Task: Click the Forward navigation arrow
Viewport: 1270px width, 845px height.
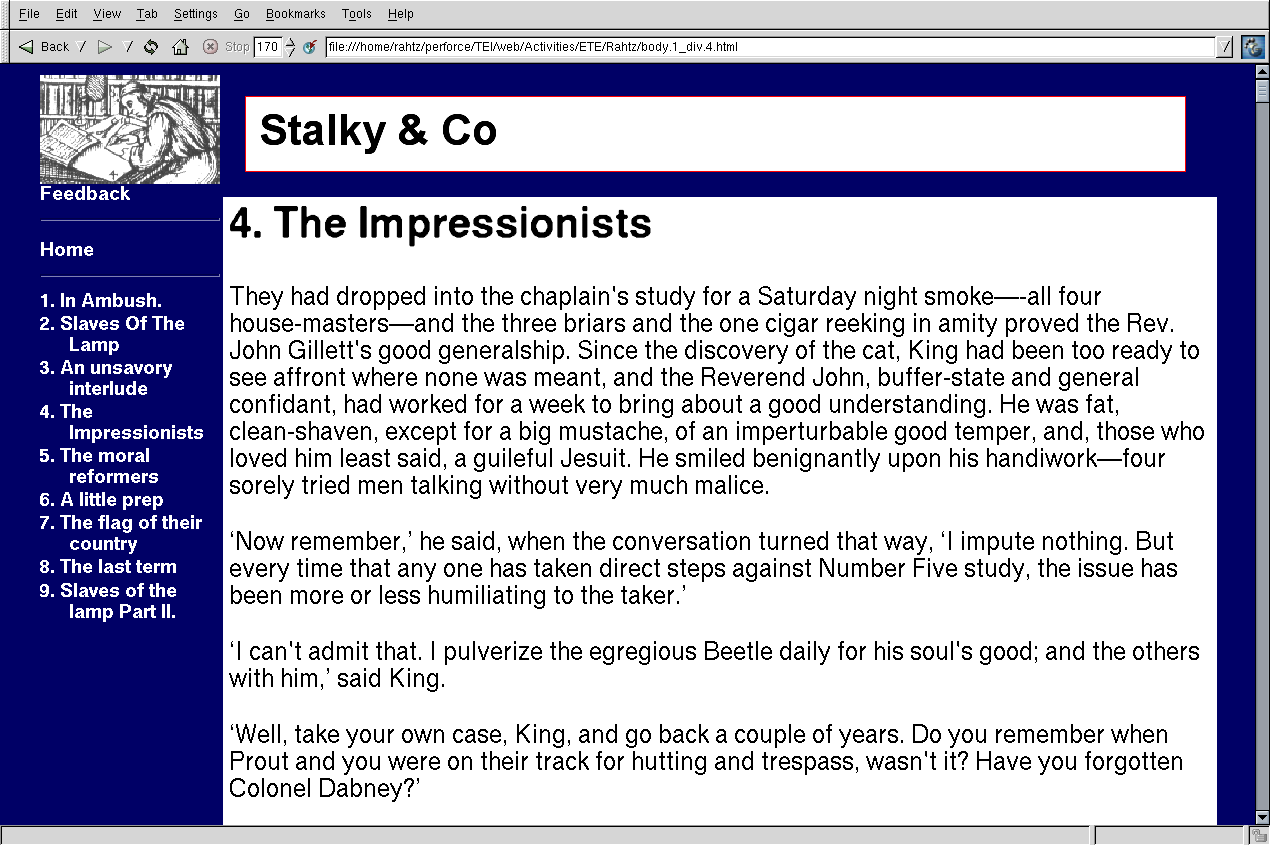Action: (x=104, y=46)
